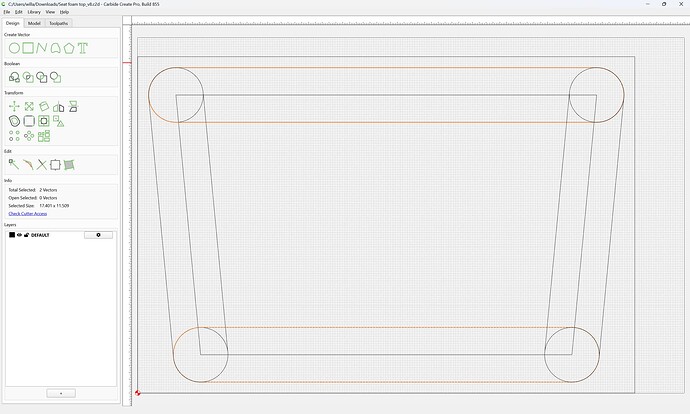This screenshot has width=690, height=414.
Task: Open the Align Vectors tool
Action: click(x=44, y=121)
